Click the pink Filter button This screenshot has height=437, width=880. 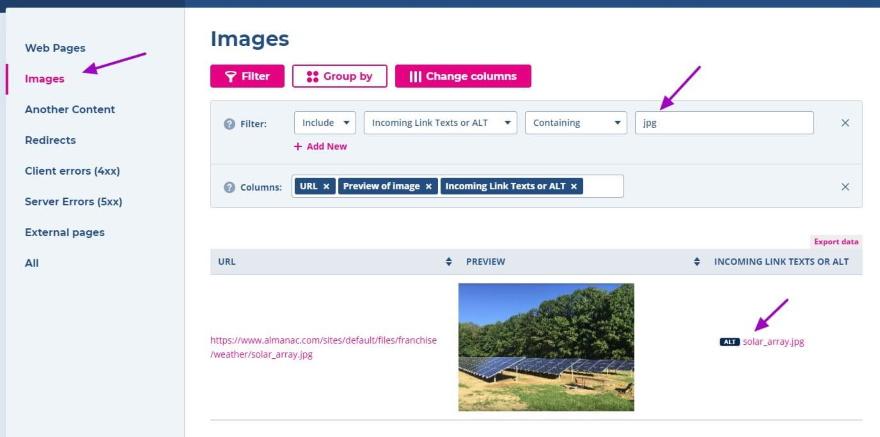[x=248, y=76]
